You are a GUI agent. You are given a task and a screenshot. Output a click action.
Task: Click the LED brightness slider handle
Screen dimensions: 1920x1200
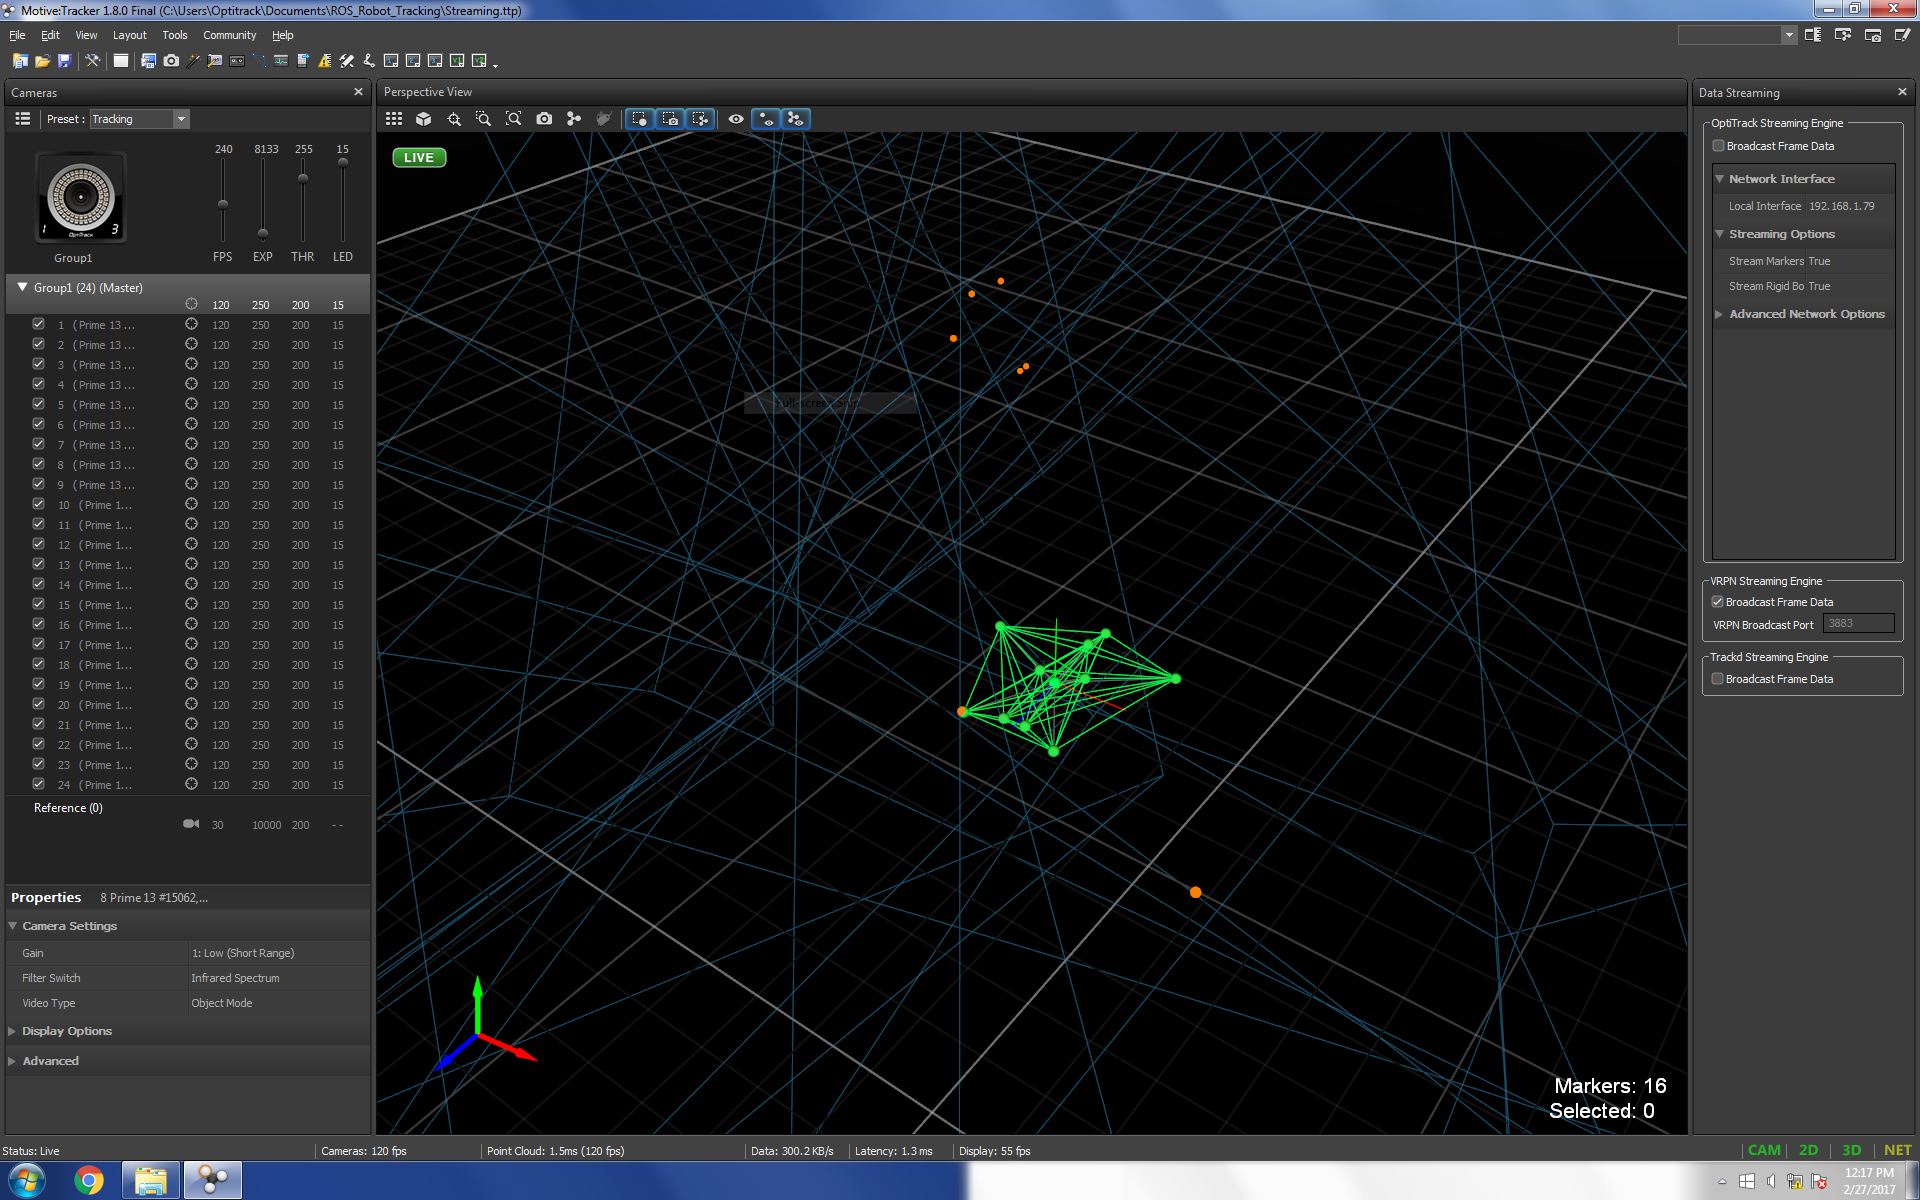pos(343,162)
